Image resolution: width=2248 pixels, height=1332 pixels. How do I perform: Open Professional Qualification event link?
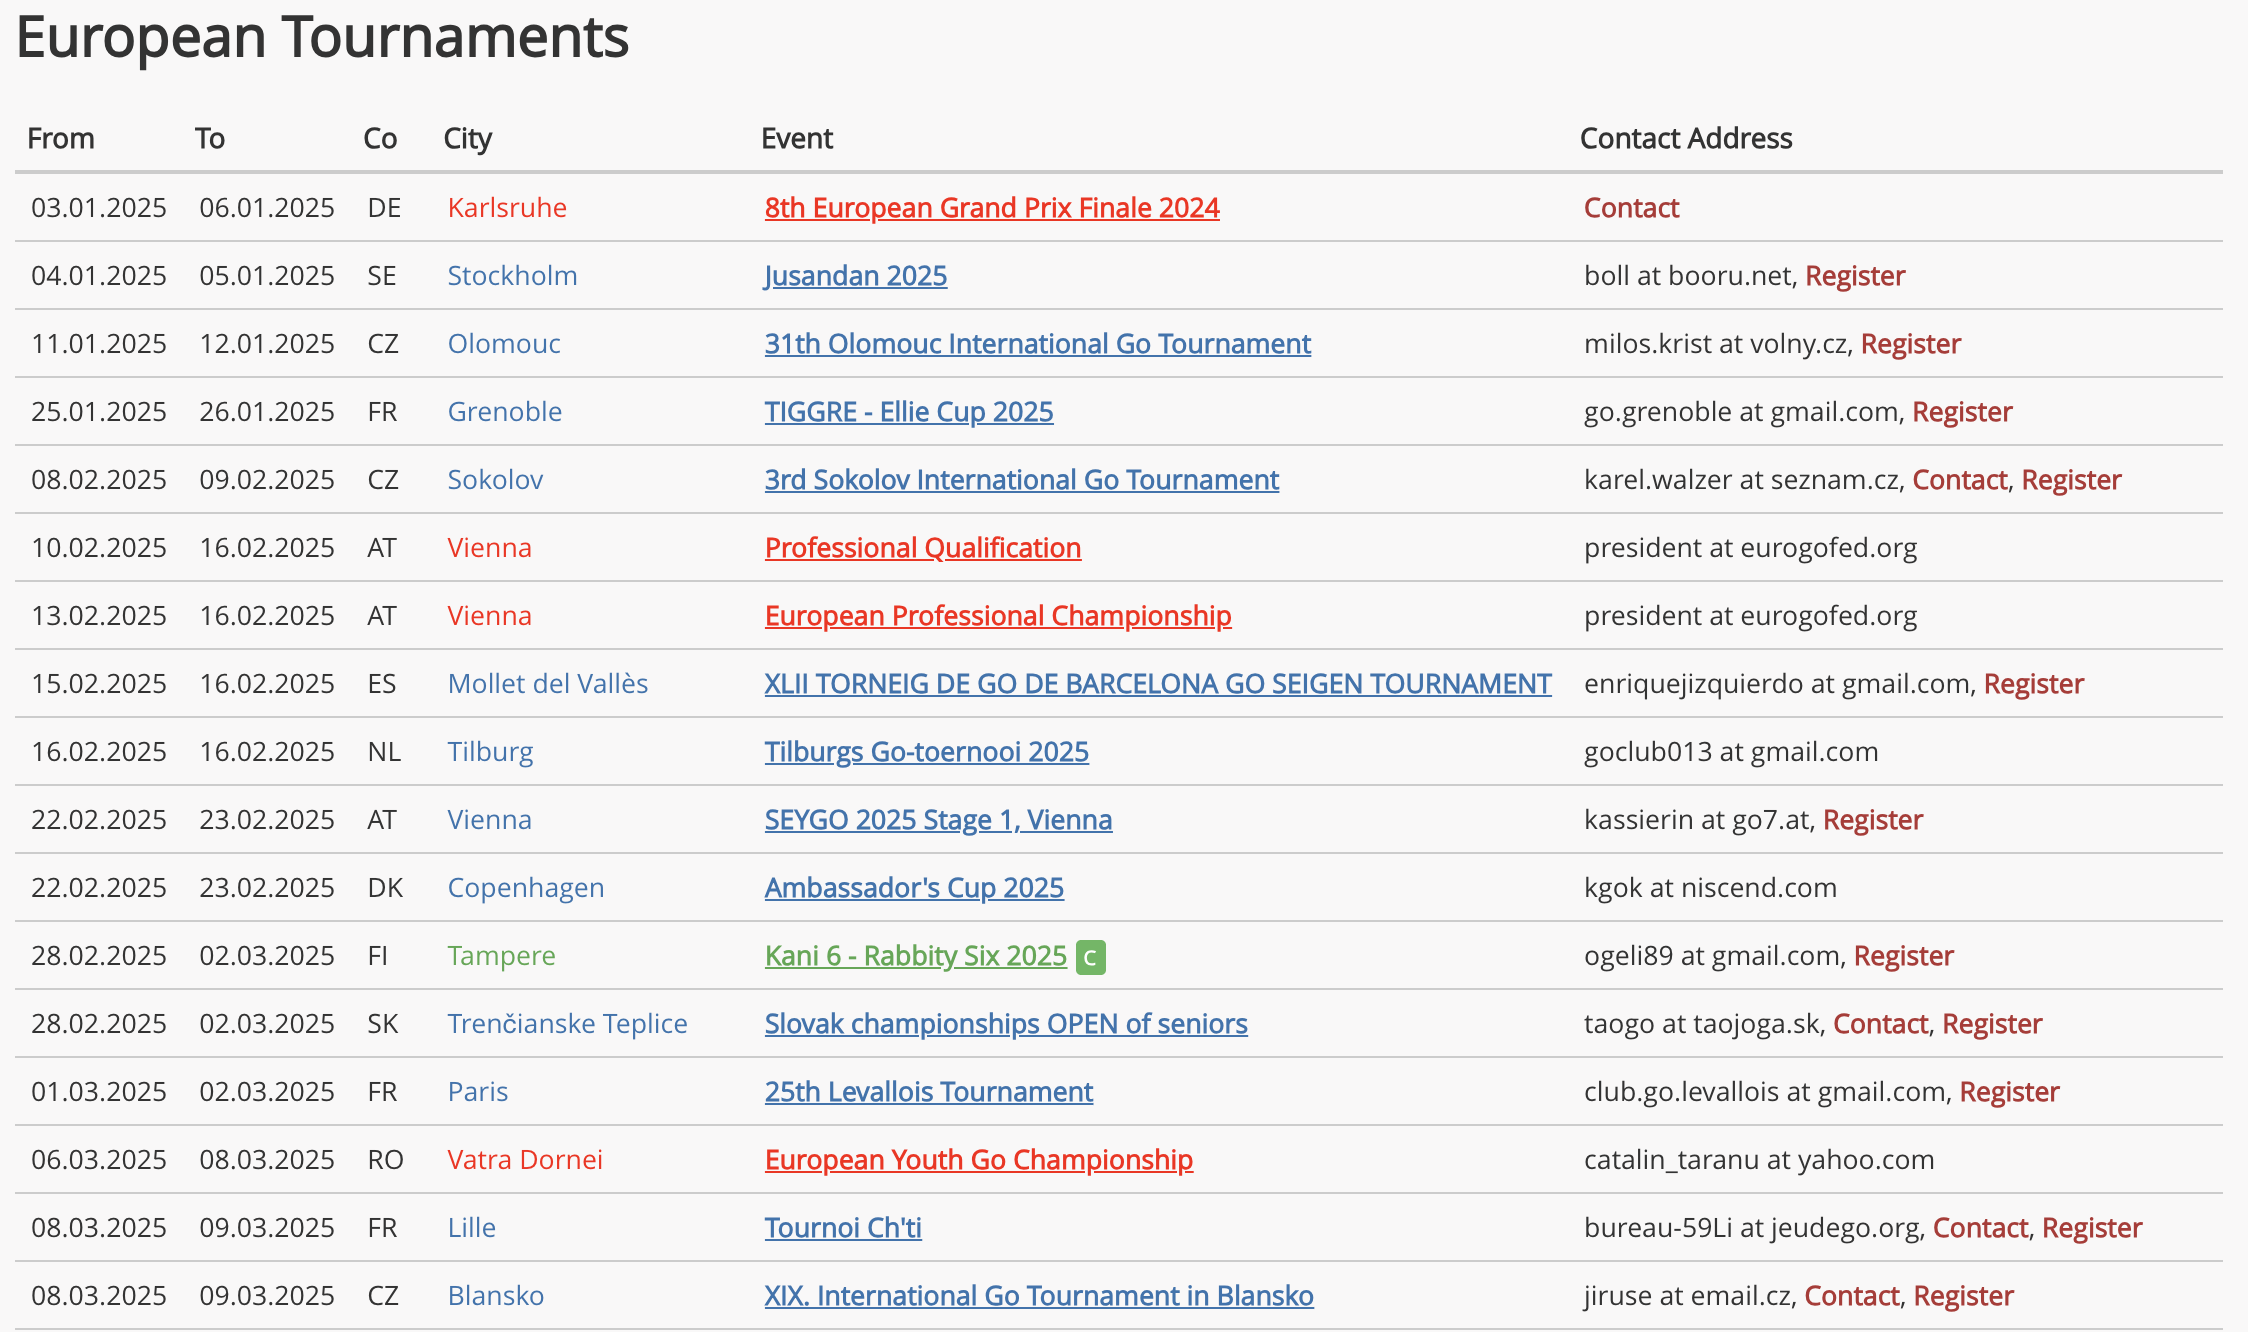pos(922,548)
